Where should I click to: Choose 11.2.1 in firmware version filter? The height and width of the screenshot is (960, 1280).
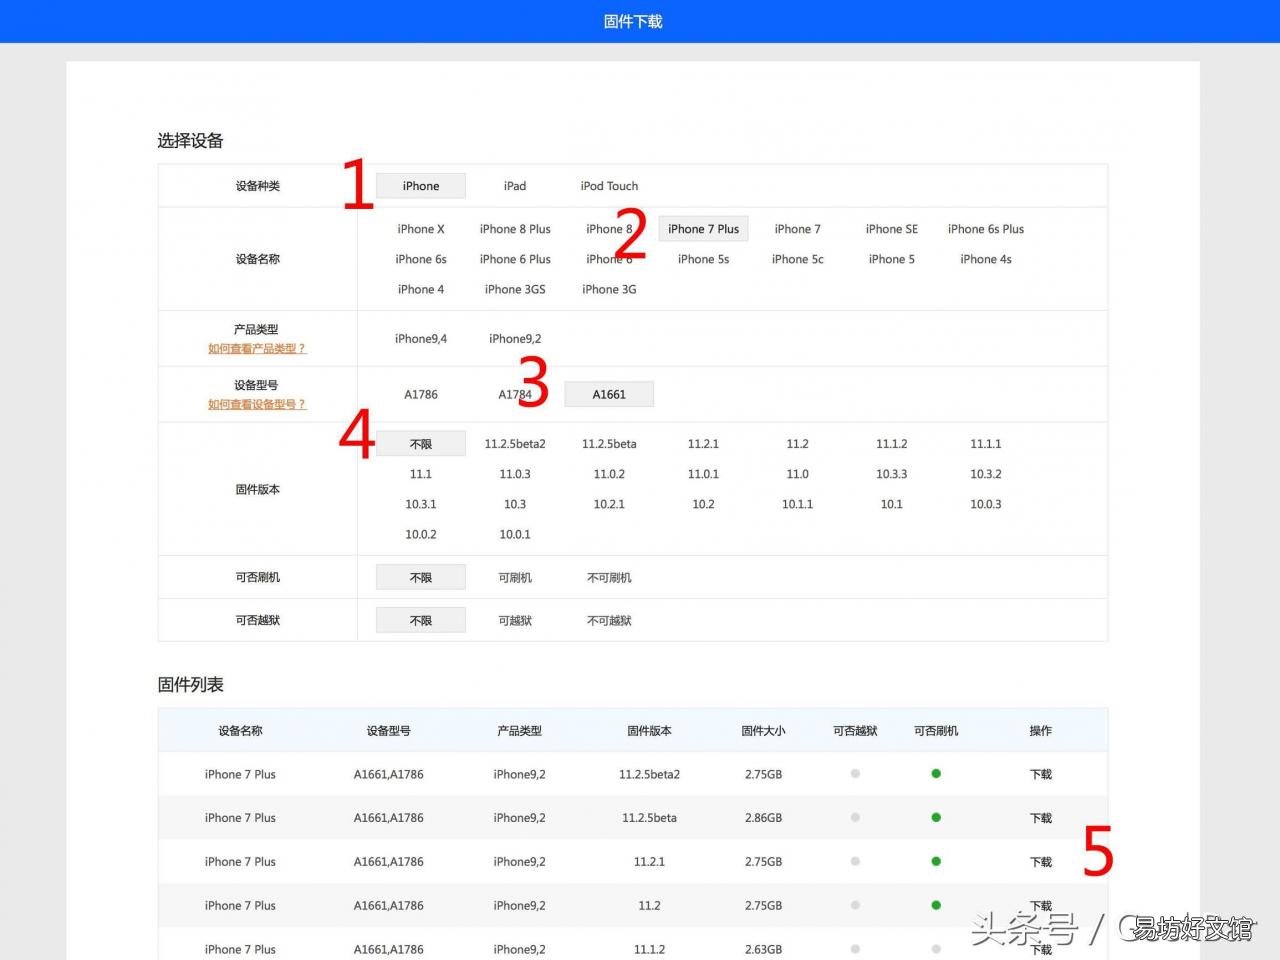(x=703, y=444)
